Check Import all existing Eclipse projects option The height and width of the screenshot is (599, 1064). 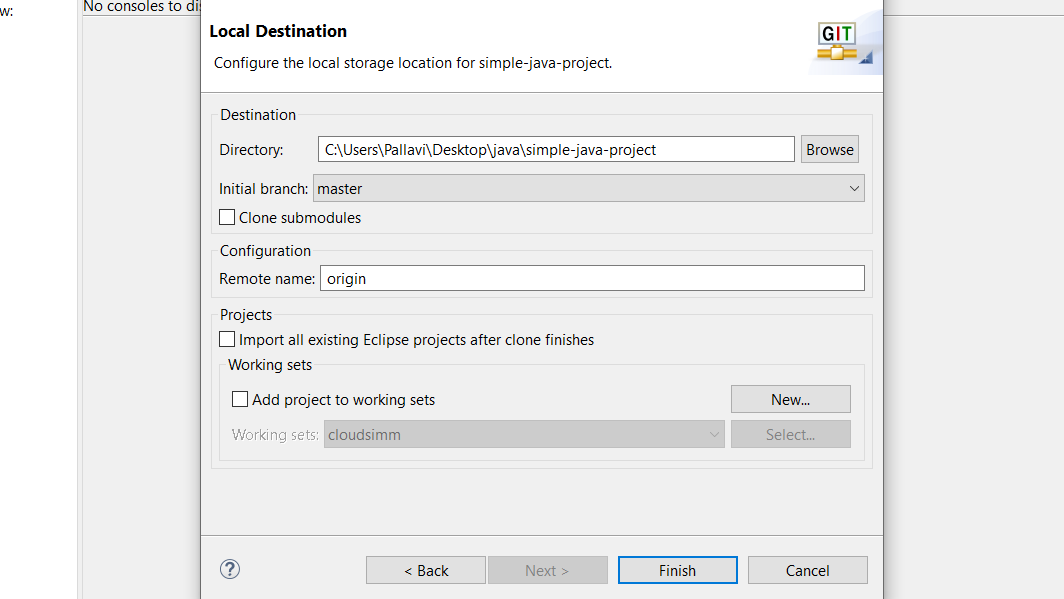pos(228,340)
